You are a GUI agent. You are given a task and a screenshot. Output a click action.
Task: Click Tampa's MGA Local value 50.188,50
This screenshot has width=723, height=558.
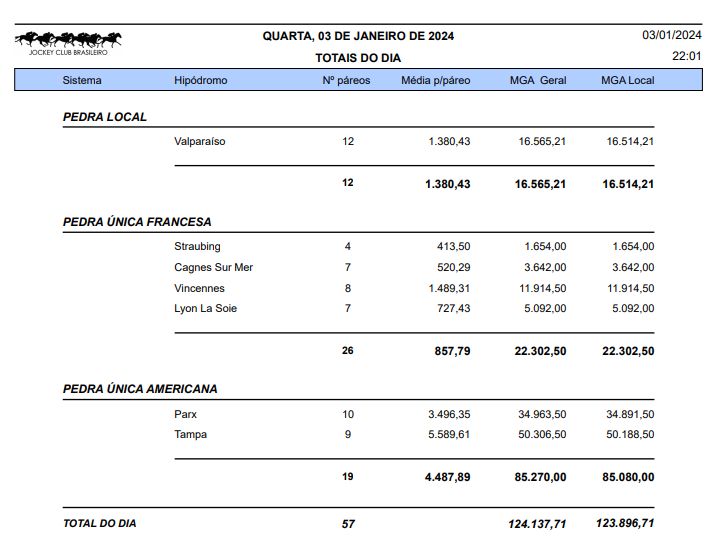(630, 435)
